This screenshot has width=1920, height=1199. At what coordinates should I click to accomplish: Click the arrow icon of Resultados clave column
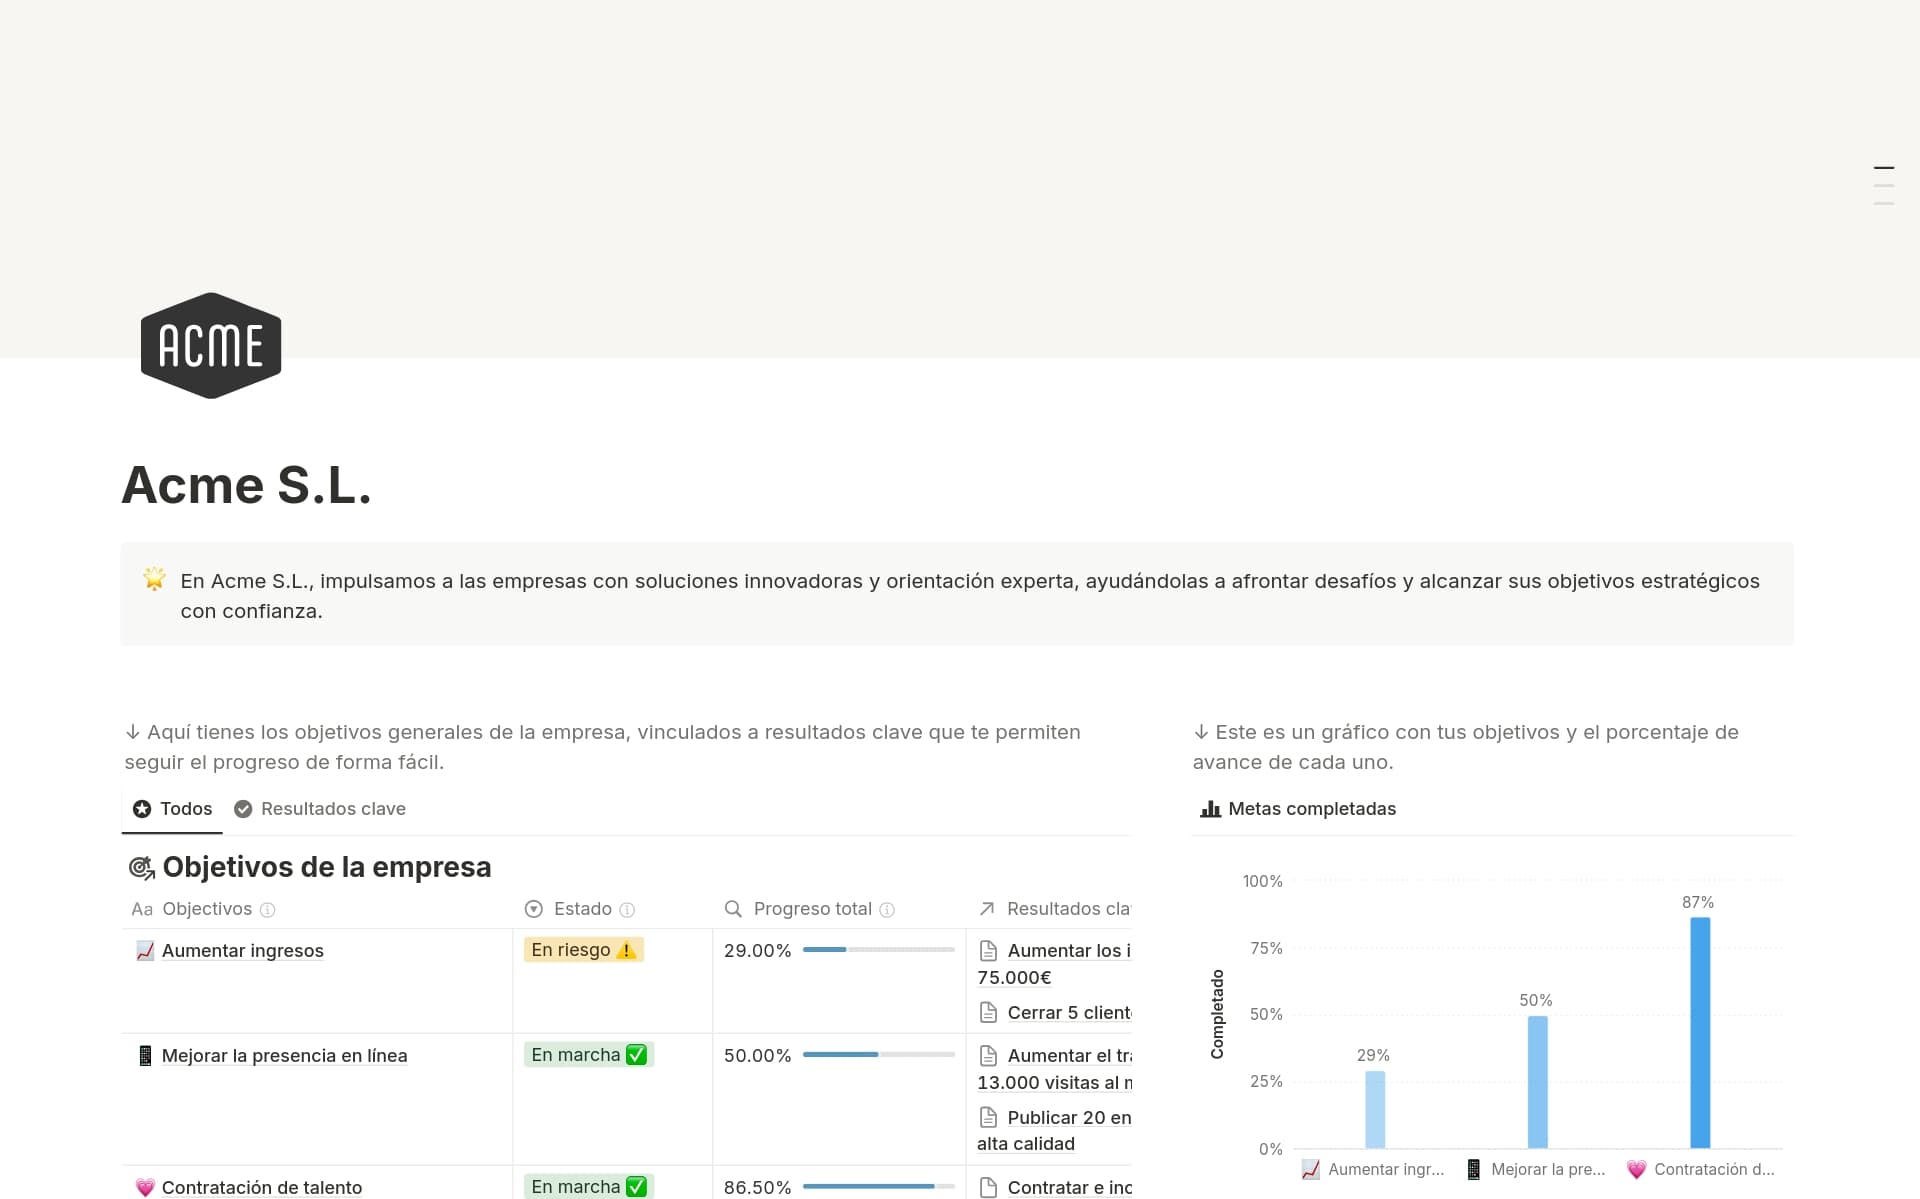pos(986,909)
